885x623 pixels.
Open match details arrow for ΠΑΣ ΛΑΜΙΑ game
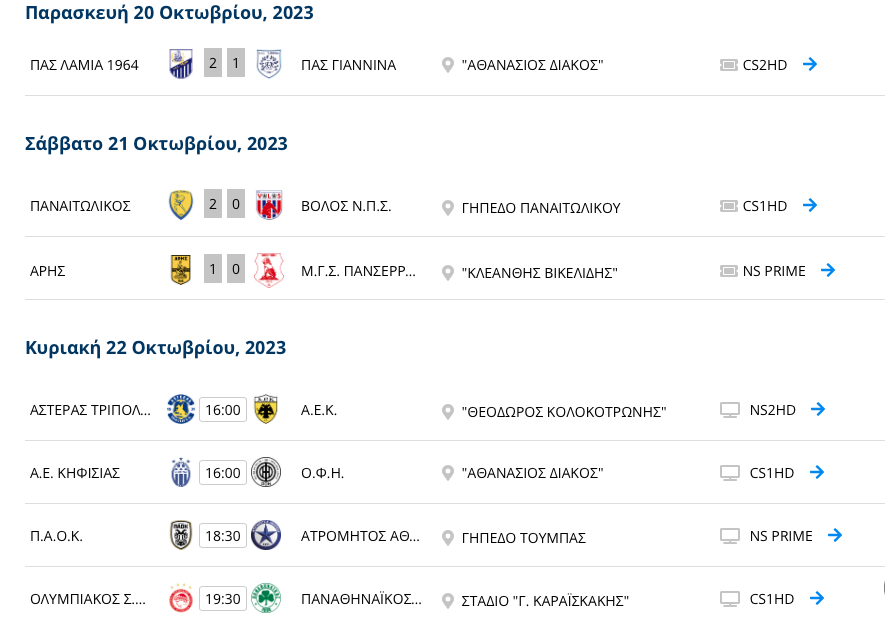click(810, 64)
